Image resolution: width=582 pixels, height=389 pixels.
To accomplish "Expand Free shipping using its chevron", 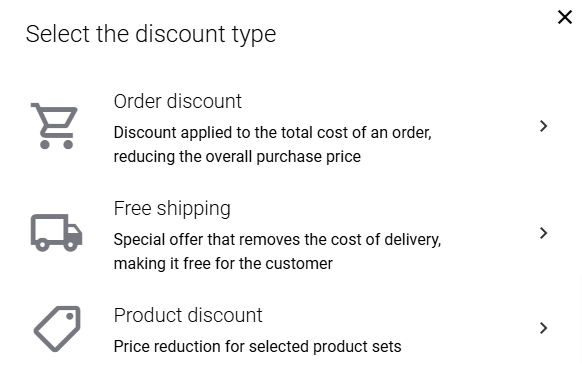I will 543,233.
